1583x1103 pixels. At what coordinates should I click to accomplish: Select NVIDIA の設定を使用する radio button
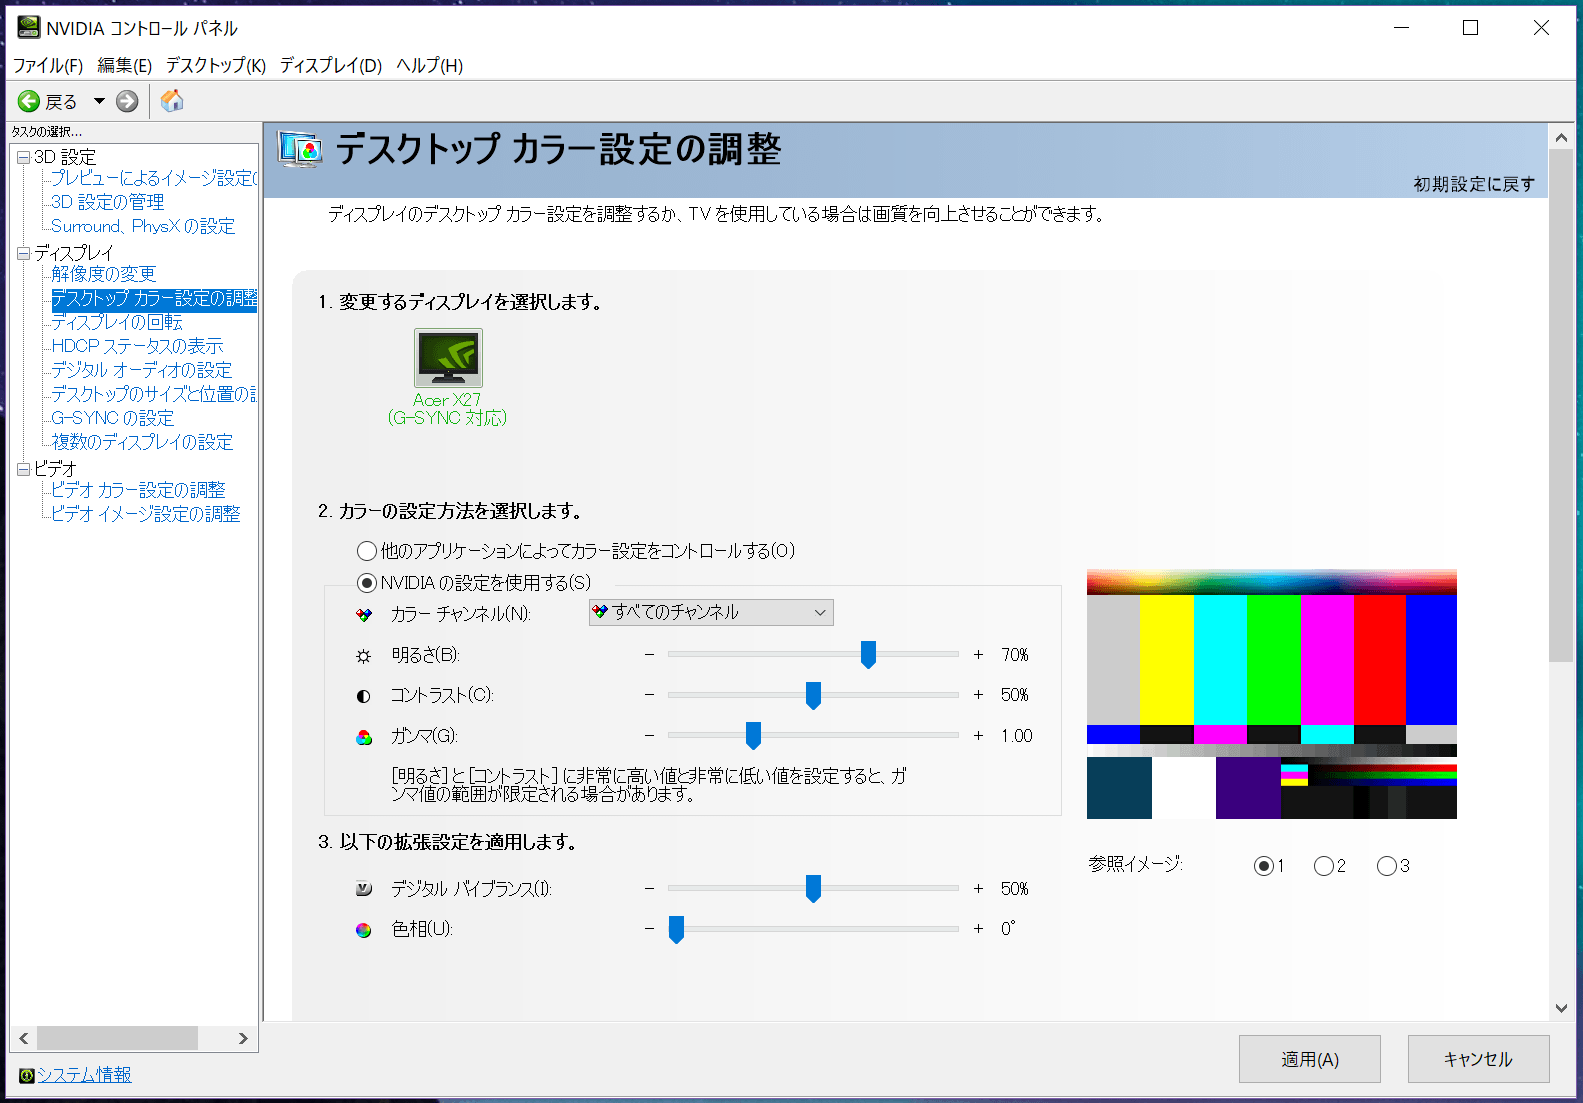point(367,583)
